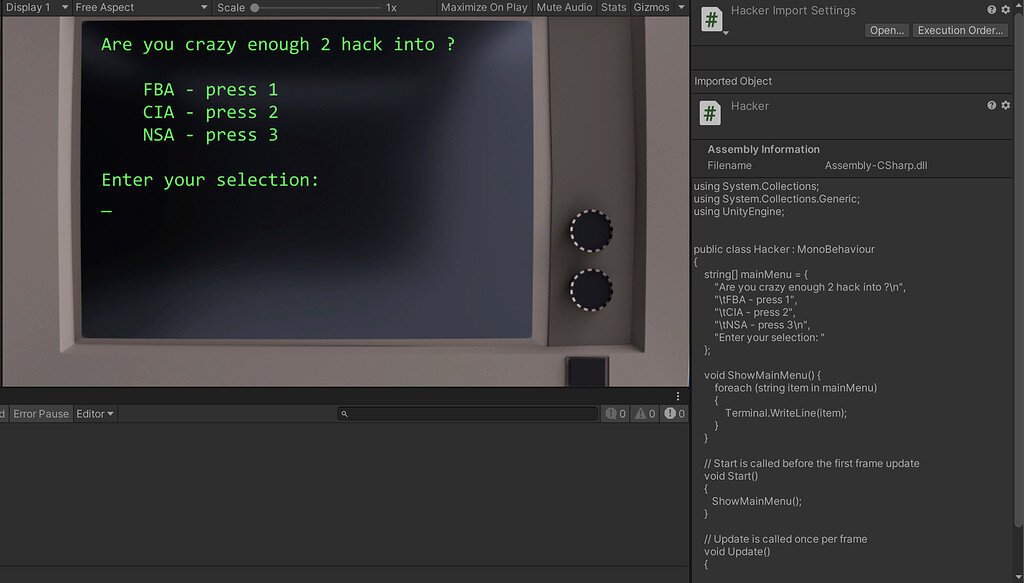Open the Free Aspect dropdown

click(x=141, y=7)
